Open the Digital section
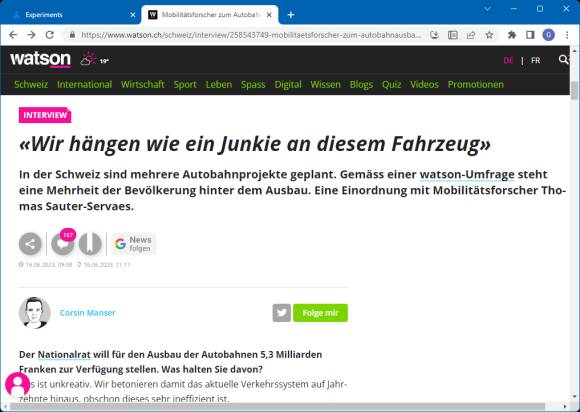Screen dimensions: 580x412 288,84
